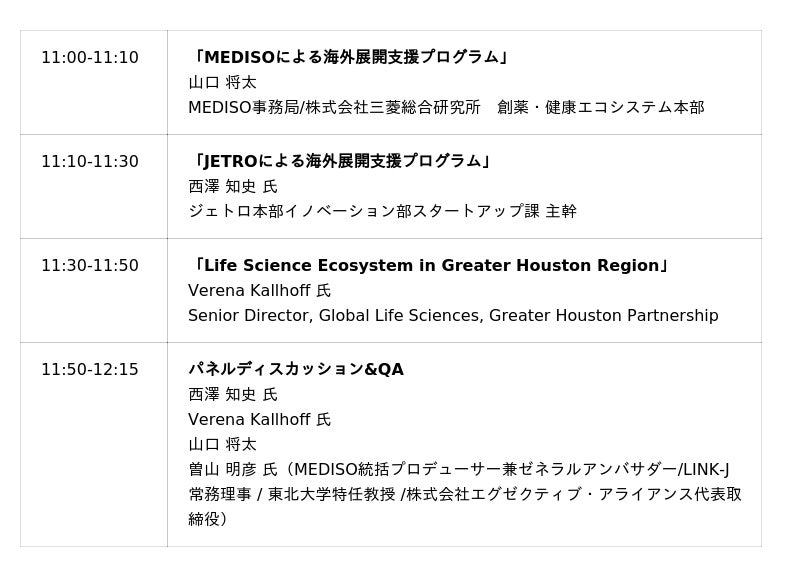
Task: Click 西澤 知史 氏 in the panel discussion
Action: pos(233,395)
